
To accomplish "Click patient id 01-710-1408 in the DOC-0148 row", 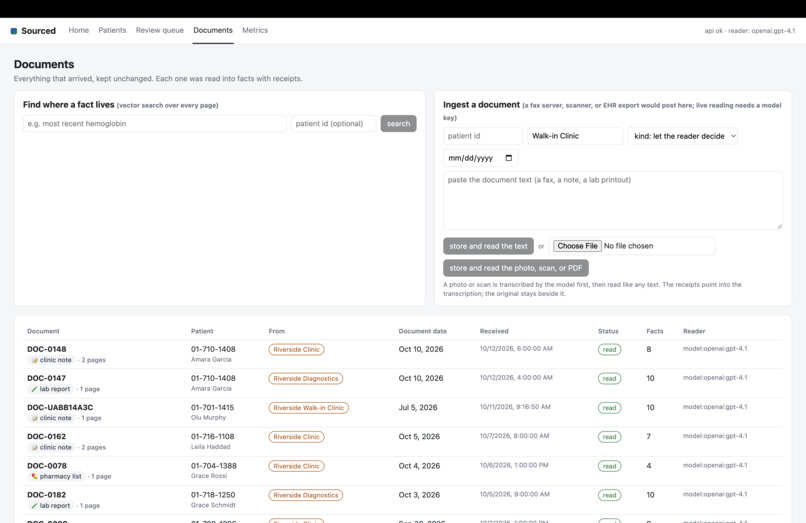I will (213, 349).
